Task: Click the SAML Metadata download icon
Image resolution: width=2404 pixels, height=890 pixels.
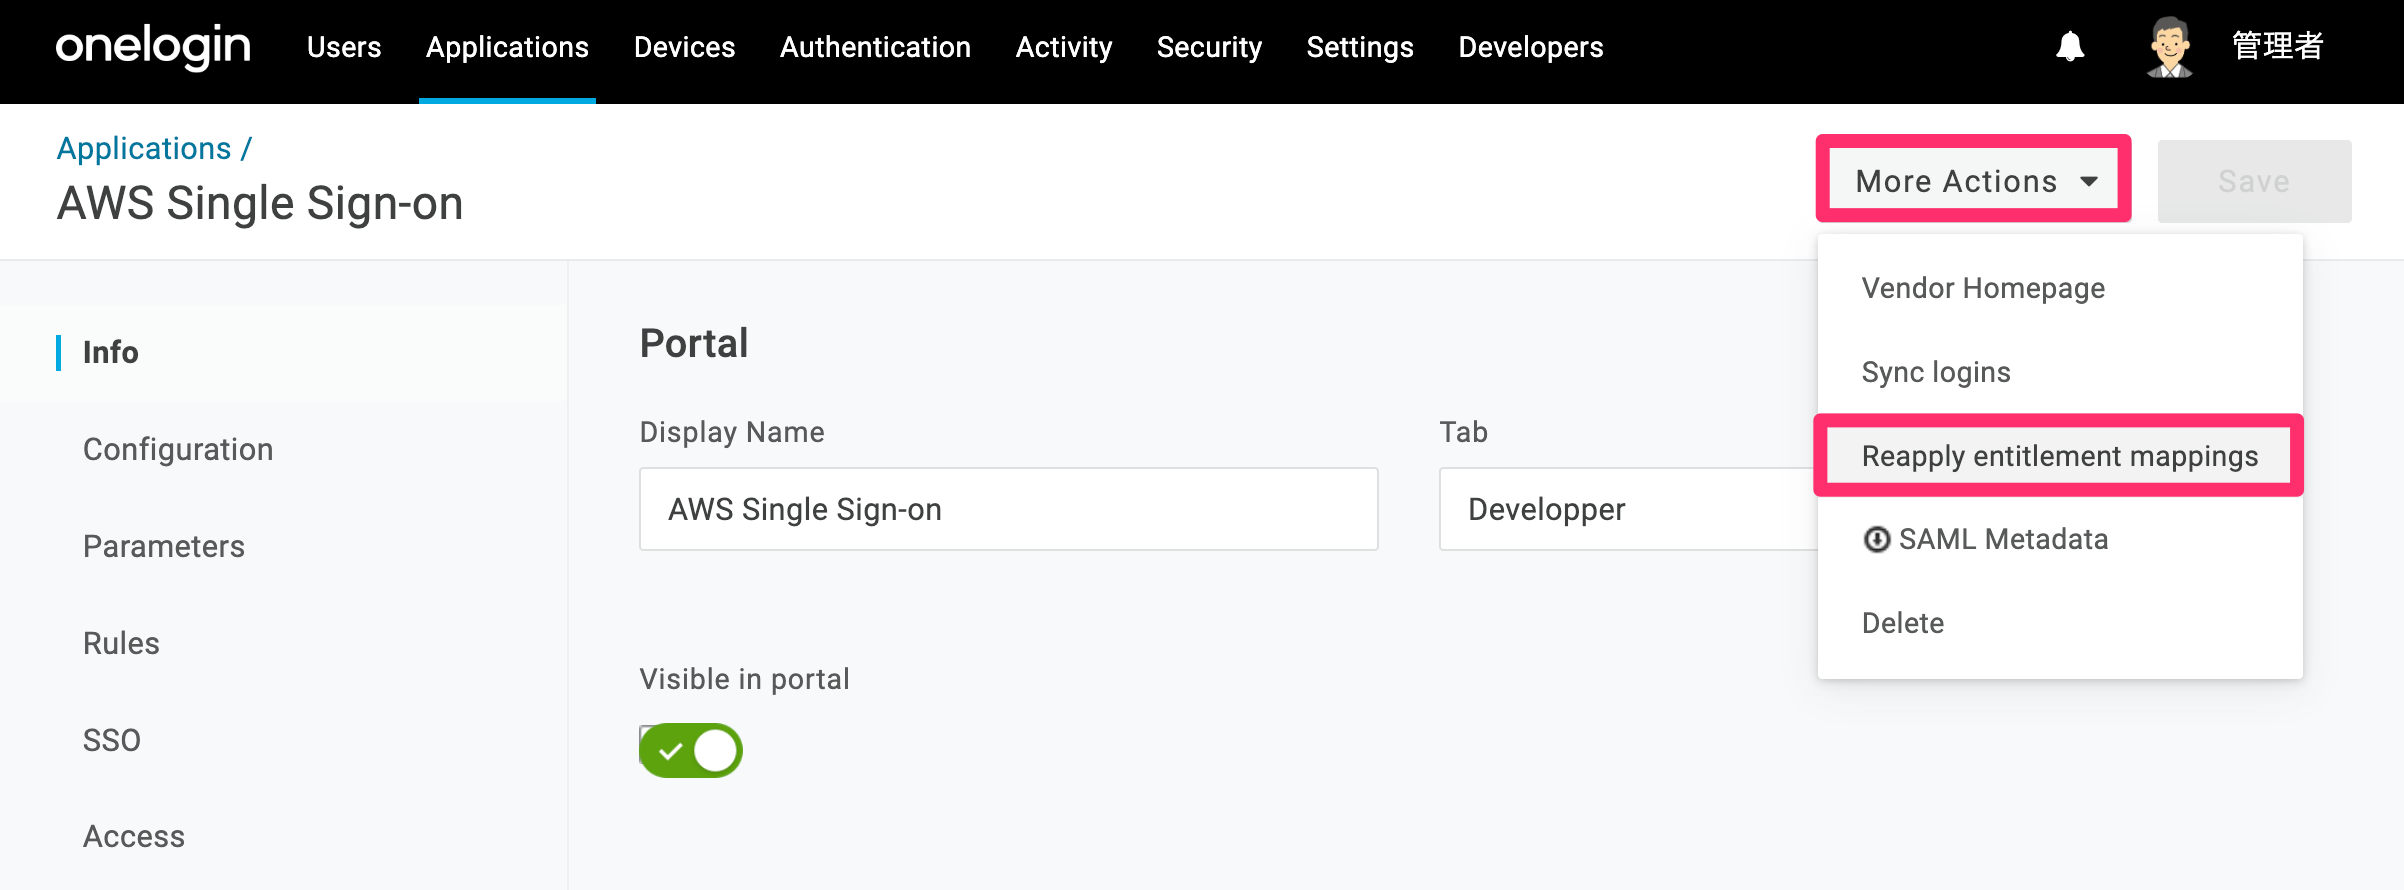Action: pos(1876,540)
